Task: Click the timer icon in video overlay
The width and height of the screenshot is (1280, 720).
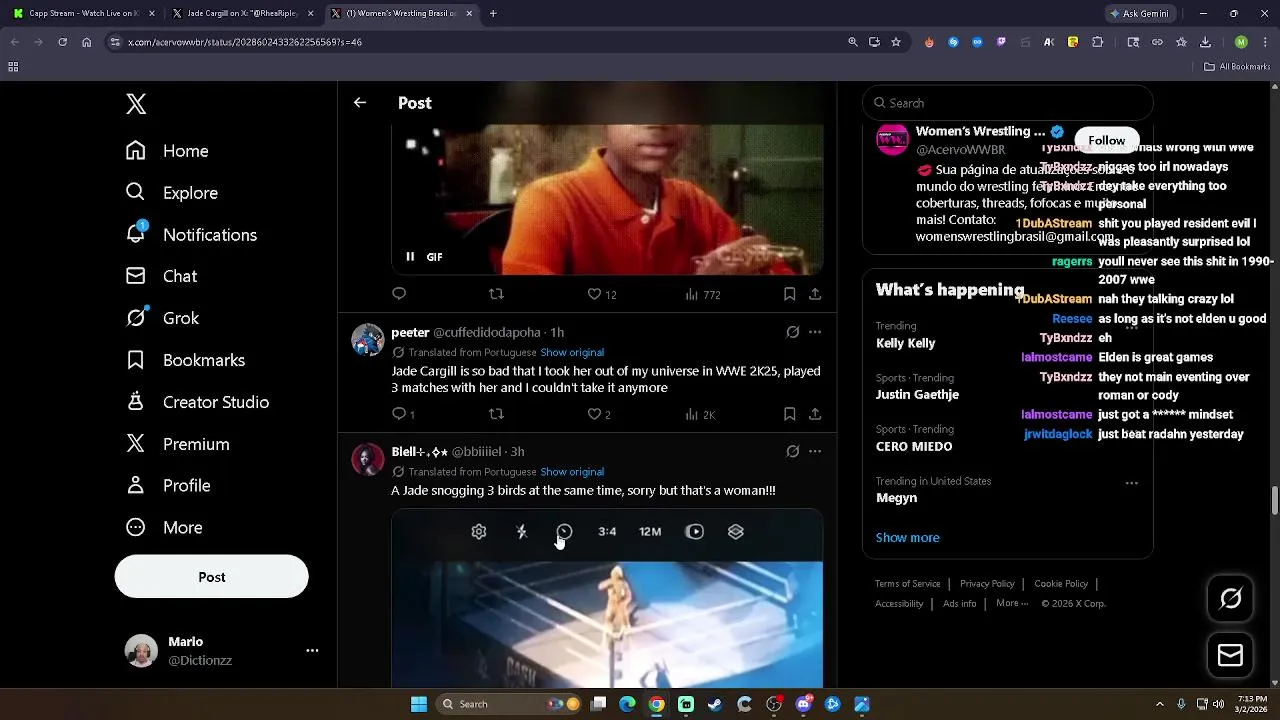Action: tap(564, 532)
